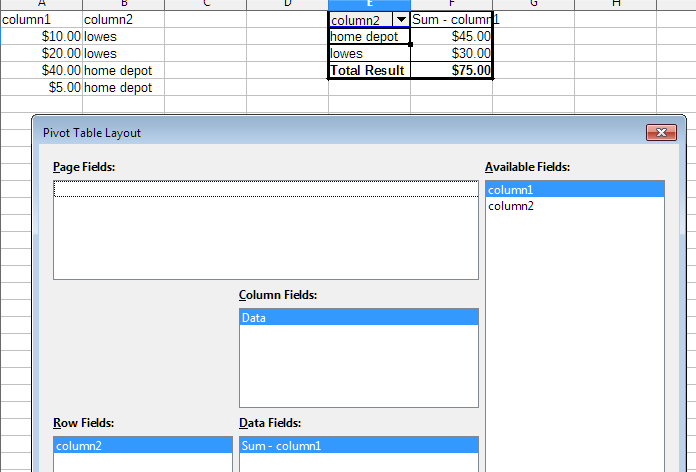Select column1 in Available Fields list
696x472 pixels.
(574, 189)
